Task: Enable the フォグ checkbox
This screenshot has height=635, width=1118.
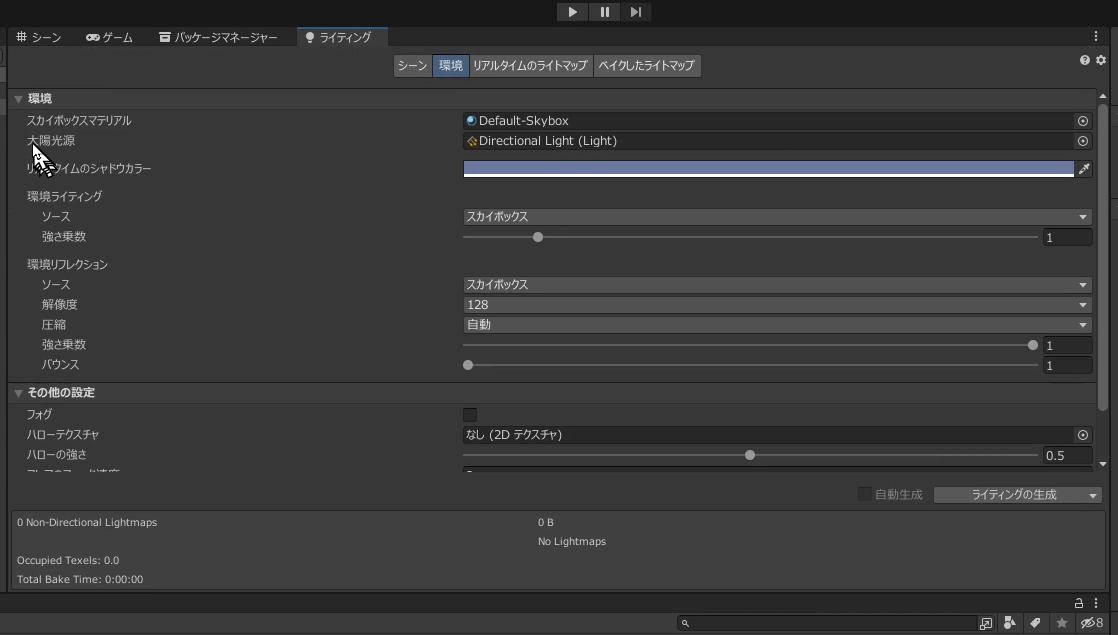Action: pos(470,415)
